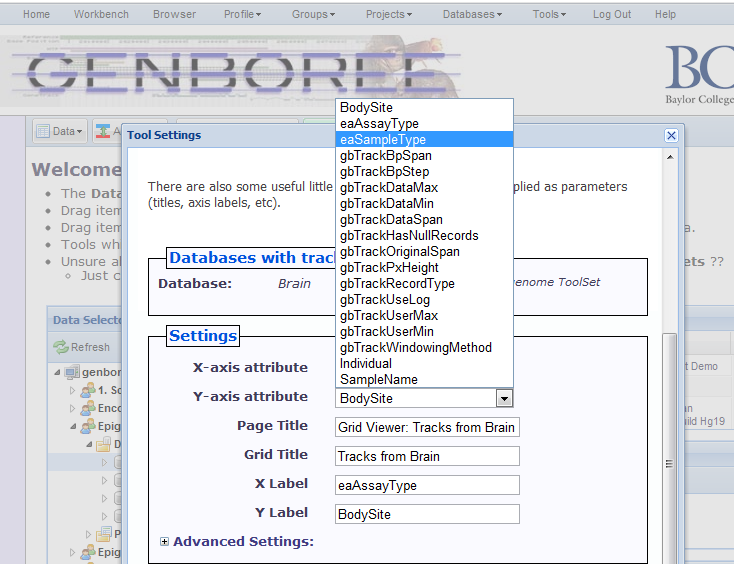Viewport: 734px width, 564px height.
Task: Pick SampleName in dropdown list
Action: pos(378,380)
